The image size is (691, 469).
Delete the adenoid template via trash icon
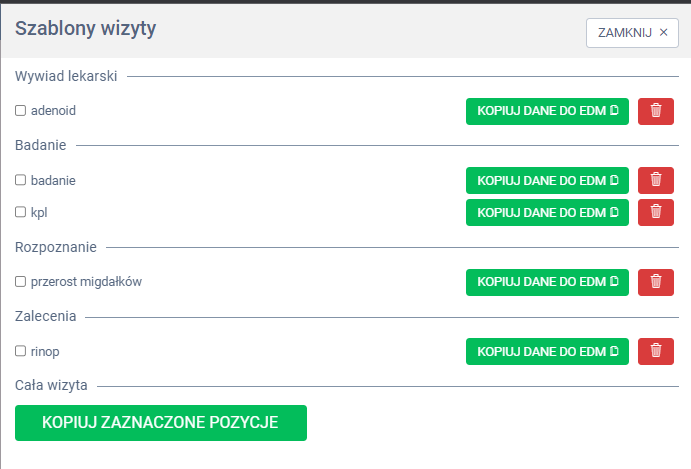pyautogui.click(x=655, y=111)
